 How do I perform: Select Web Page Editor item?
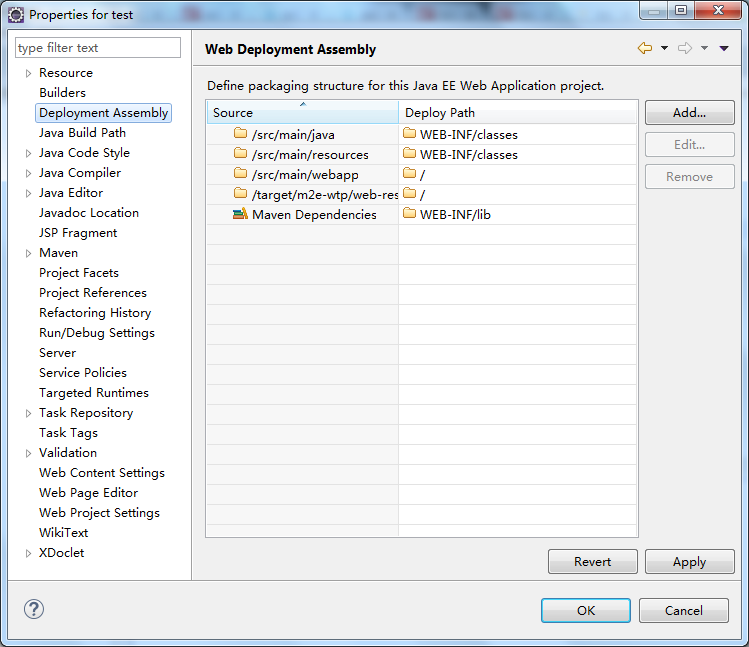point(88,493)
